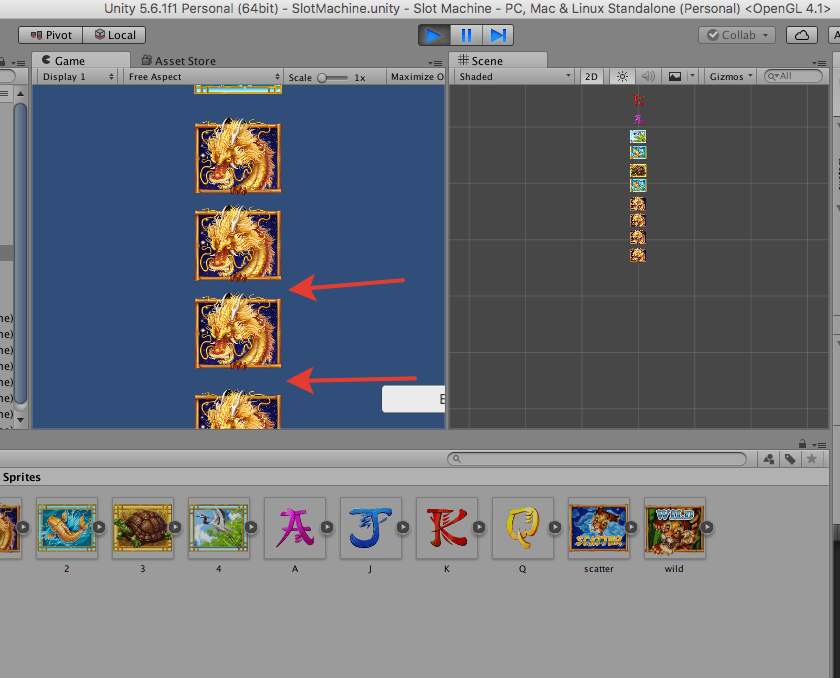This screenshot has height=678, width=840.
Task: Switch to the Scene tab
Action: 497,61
